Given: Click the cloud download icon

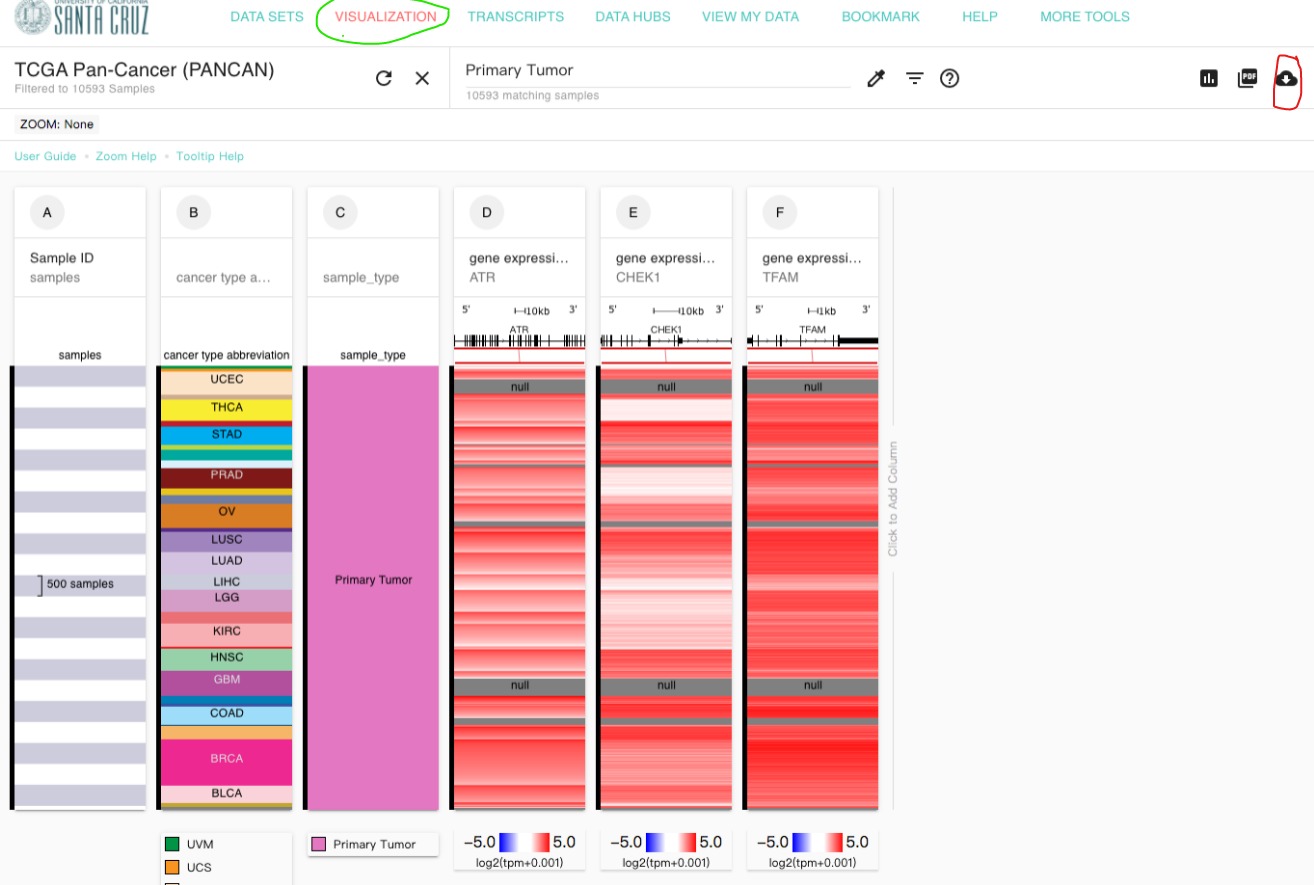Looking at the screenshot, I should [x=1286, y=78].
